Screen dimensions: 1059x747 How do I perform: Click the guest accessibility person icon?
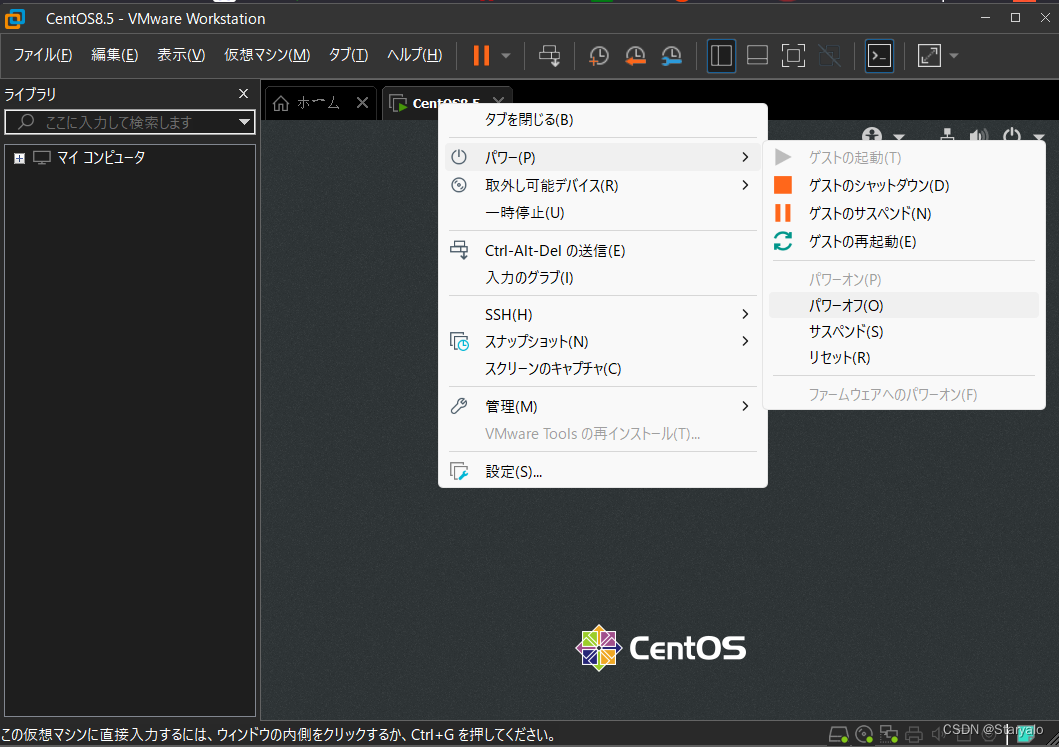(x=872, y=134)
